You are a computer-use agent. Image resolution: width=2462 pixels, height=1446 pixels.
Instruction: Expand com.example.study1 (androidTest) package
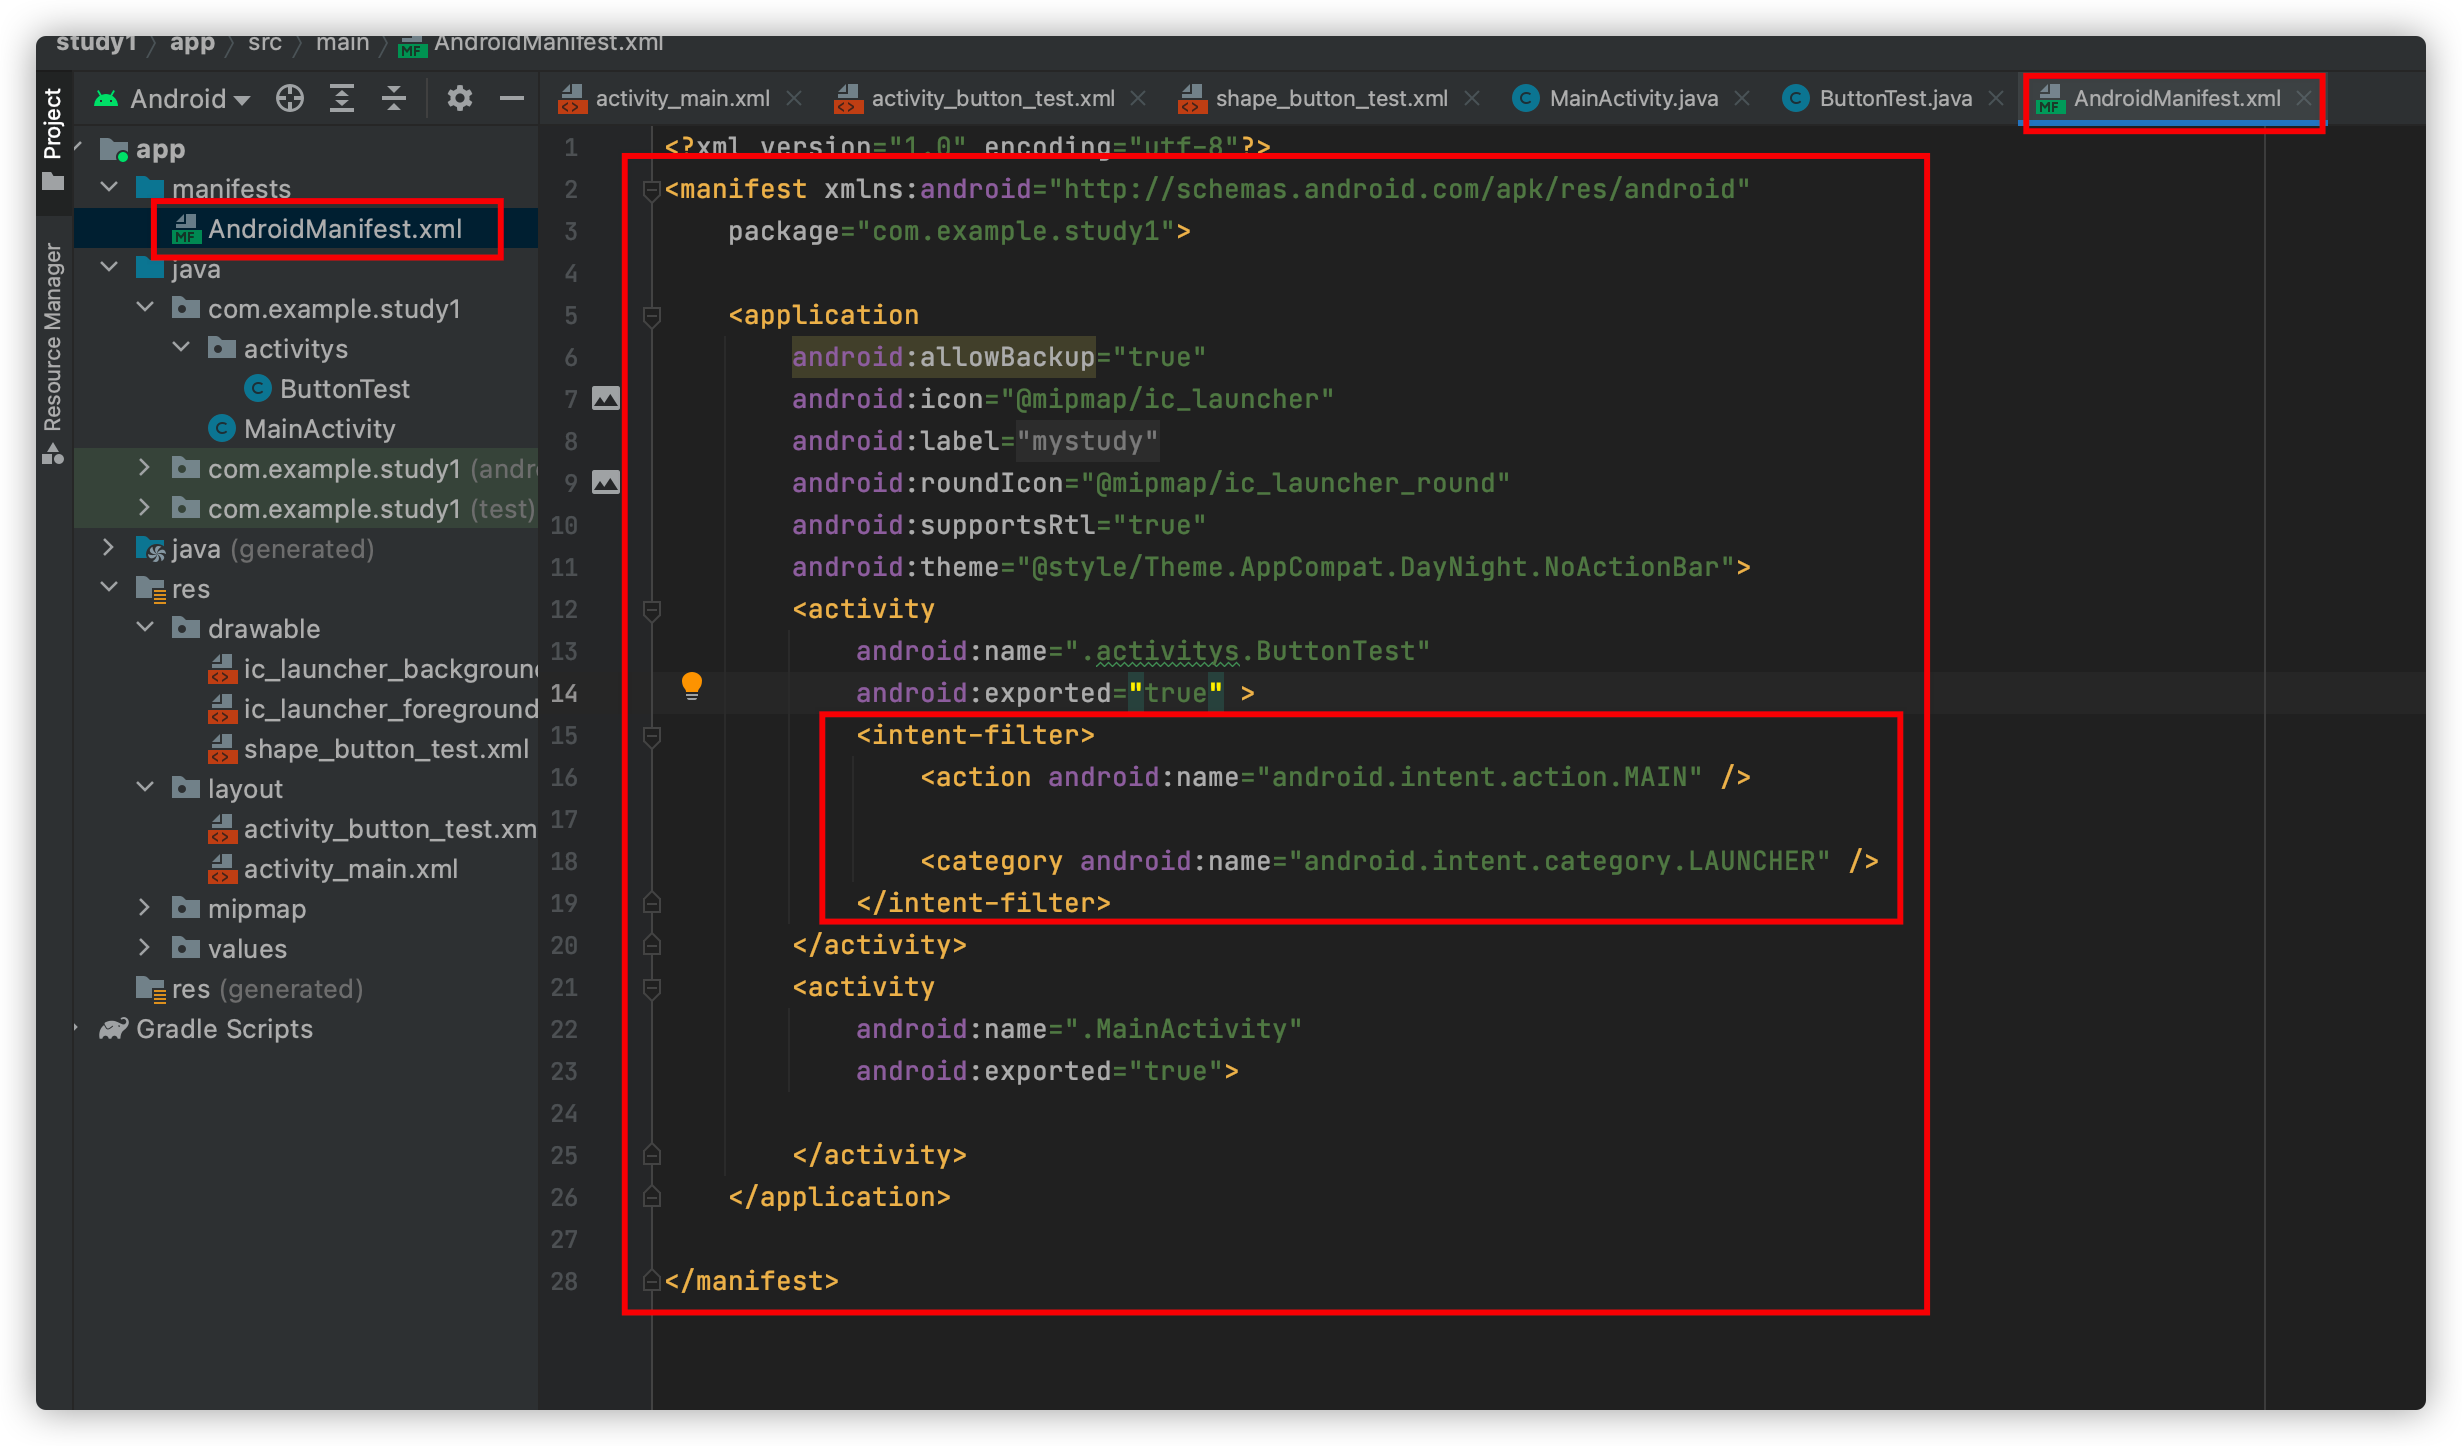coord(146,468)
